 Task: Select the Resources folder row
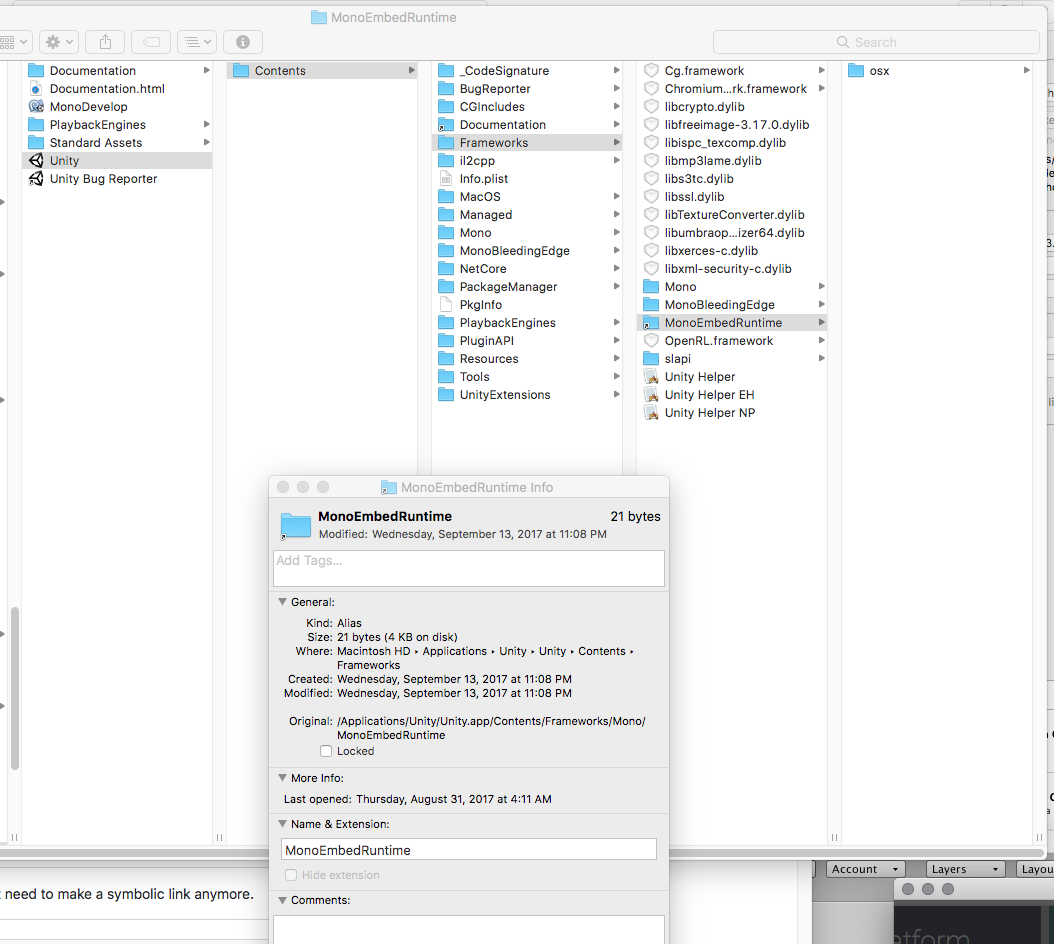(526, 359)
